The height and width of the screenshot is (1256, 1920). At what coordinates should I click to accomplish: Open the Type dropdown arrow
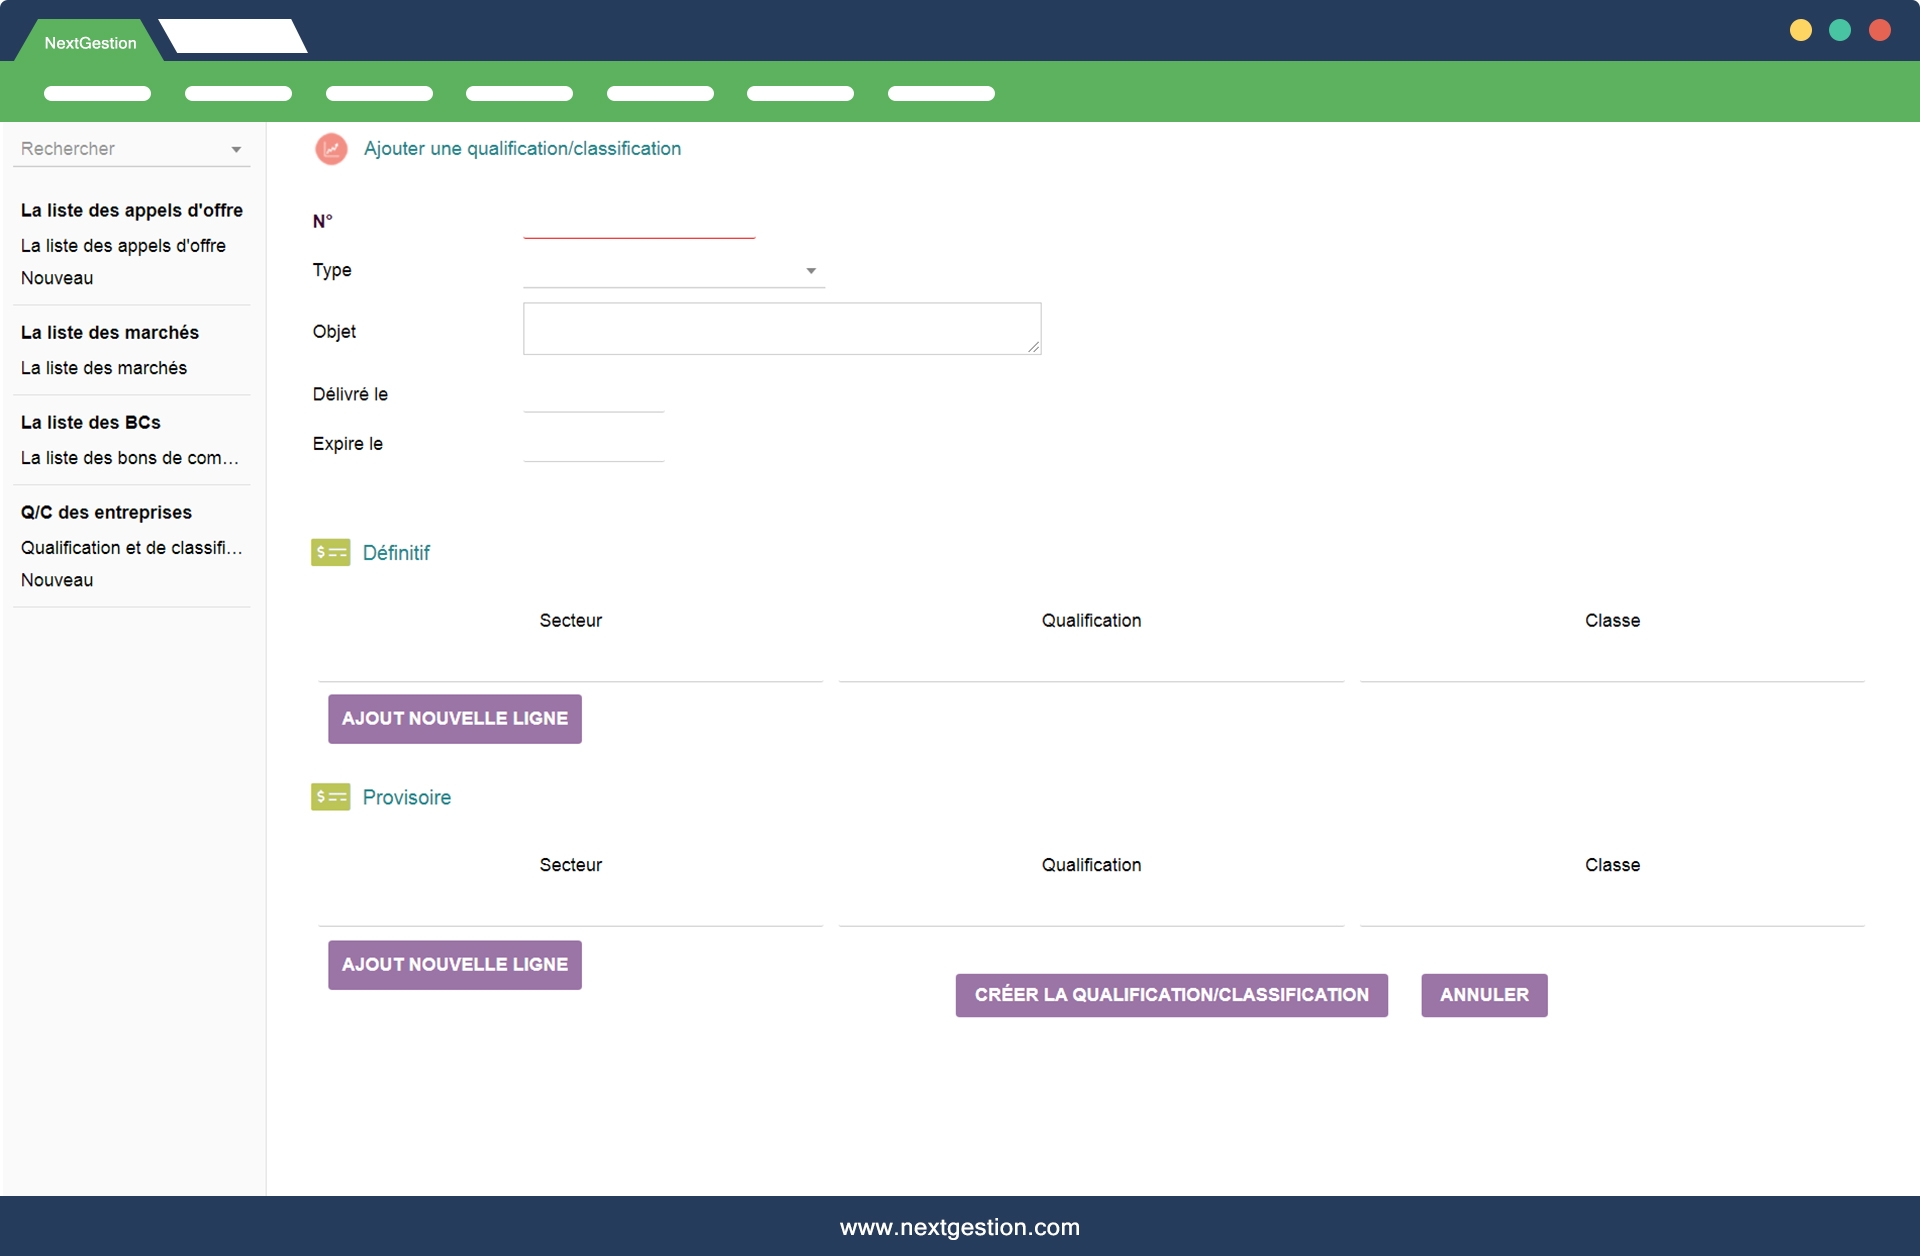pyautogui.click(x=811, y=271)
